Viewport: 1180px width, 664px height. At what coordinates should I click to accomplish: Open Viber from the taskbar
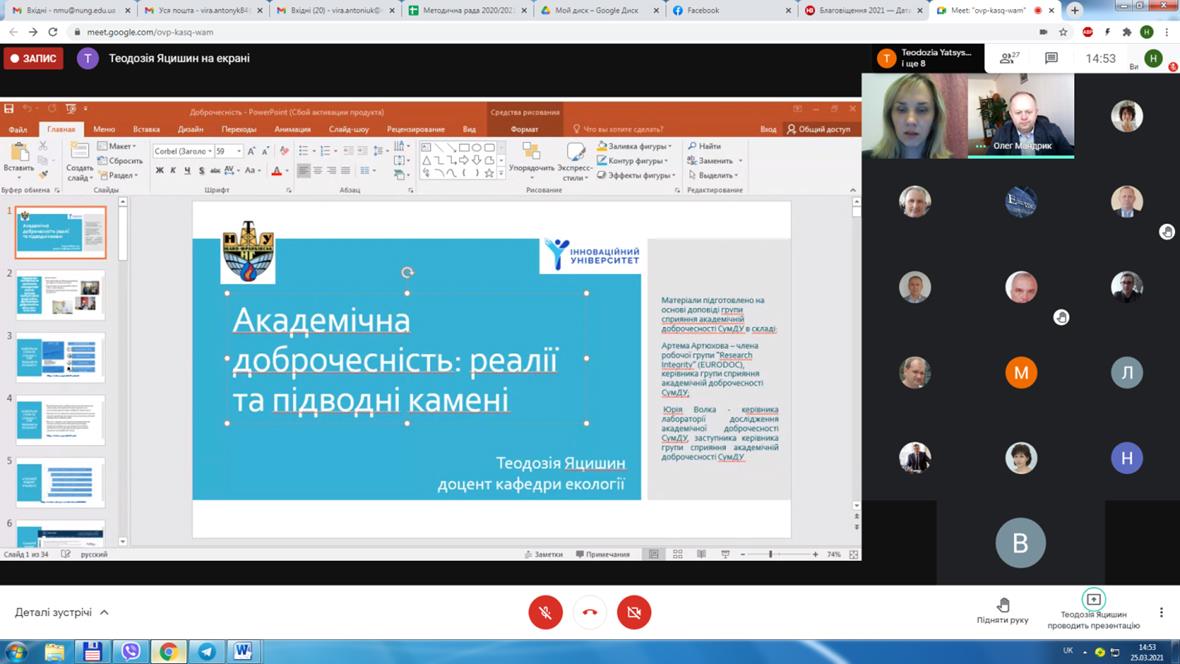130,652
